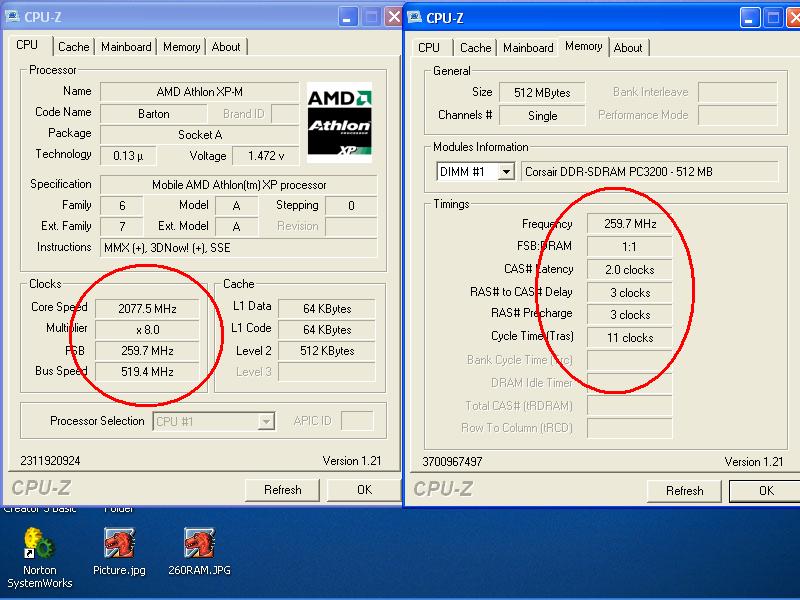Image resolution: width=800 pixels, height=600 pixels.
Task: Click the Core Speed value field
Action: [146, 308]
